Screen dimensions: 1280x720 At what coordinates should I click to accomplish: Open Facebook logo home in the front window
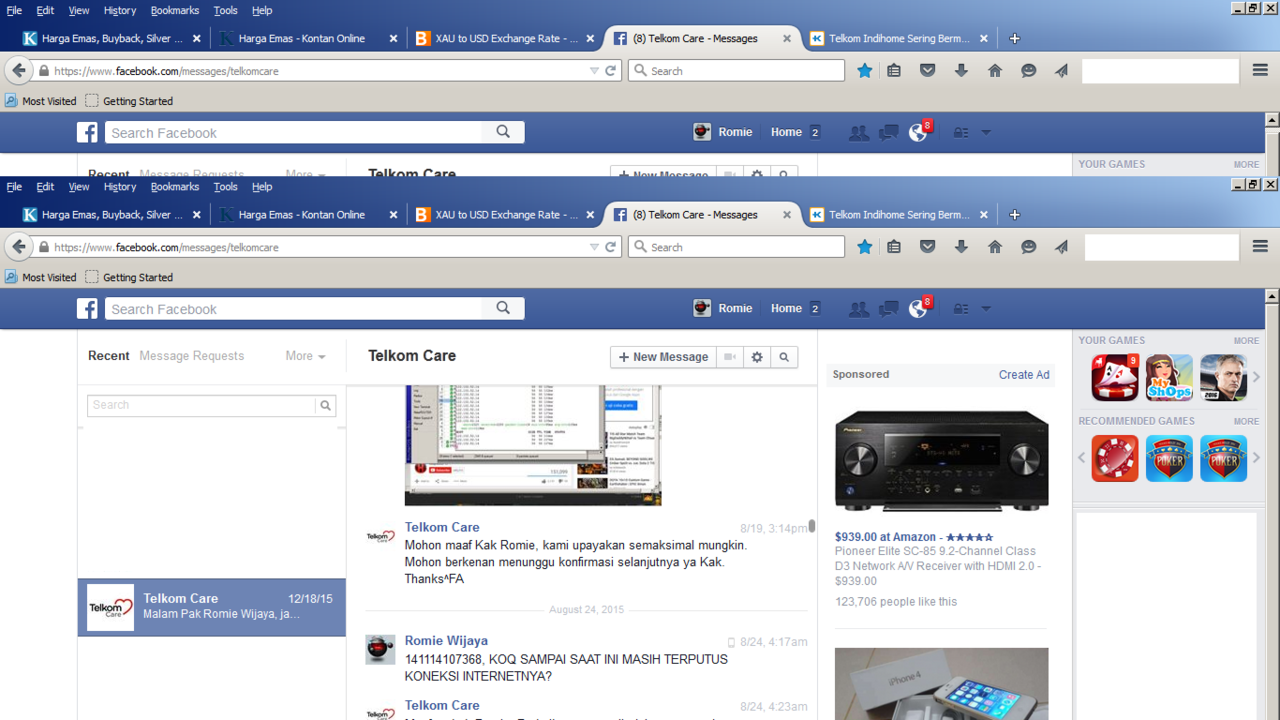[88, 308]
